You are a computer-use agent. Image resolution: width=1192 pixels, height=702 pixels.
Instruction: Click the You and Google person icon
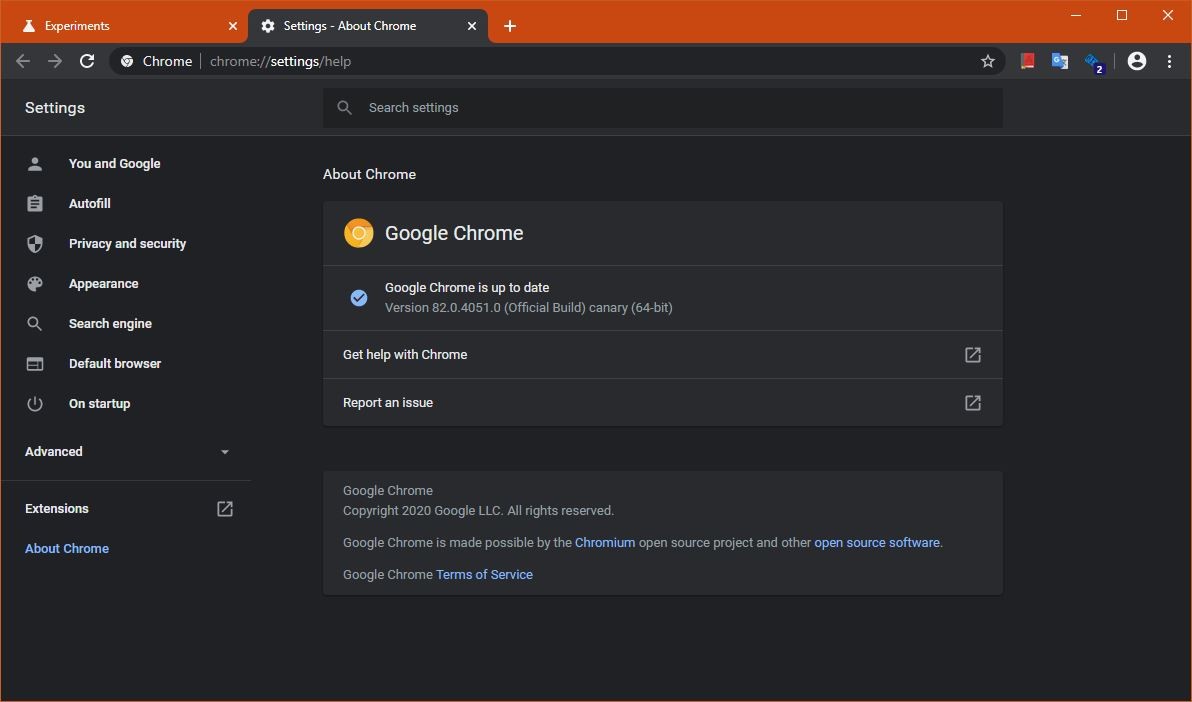(35, 164)
